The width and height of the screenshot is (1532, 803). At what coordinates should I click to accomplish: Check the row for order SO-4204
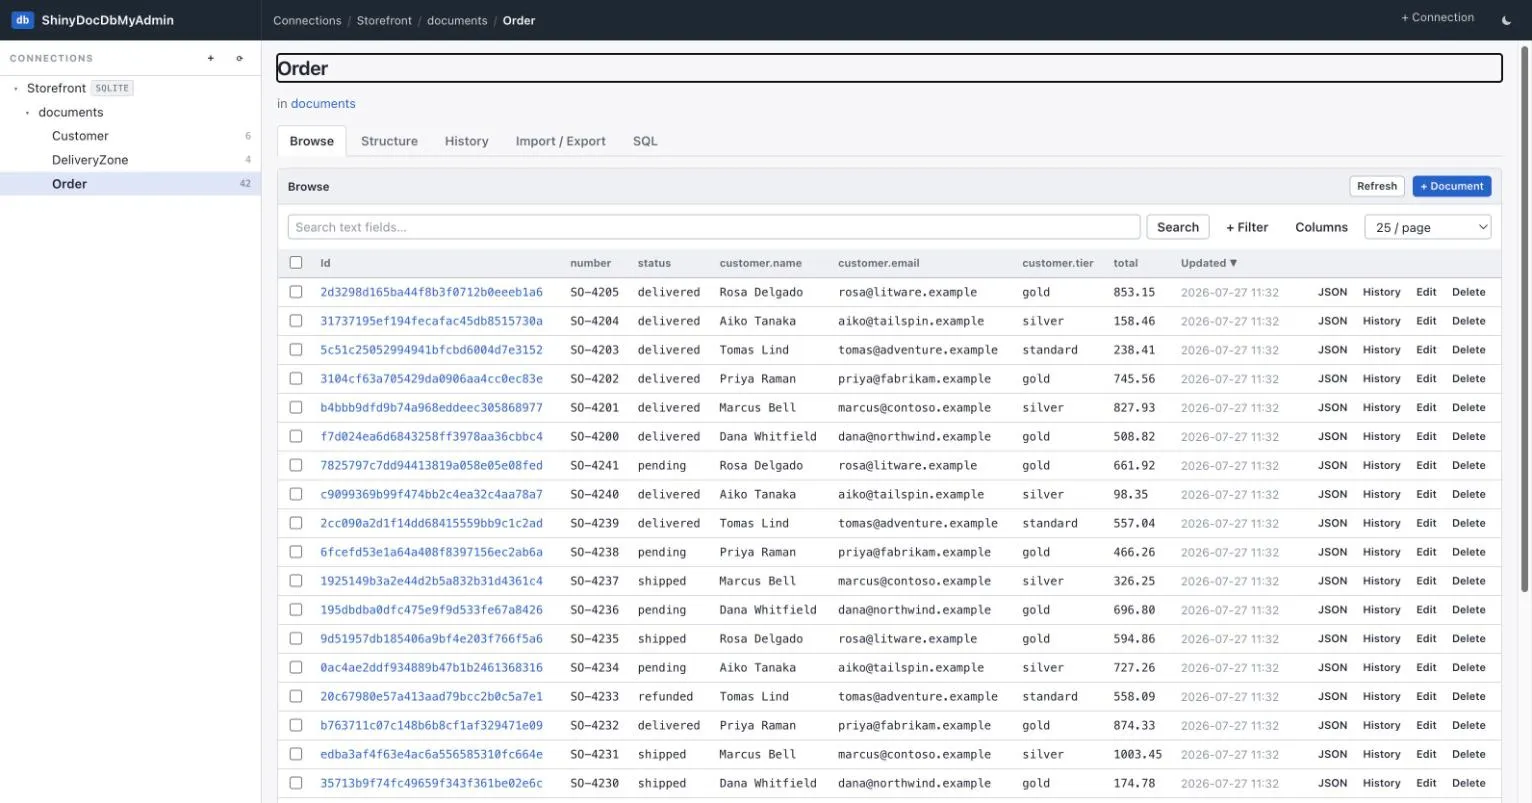click(296, 321)
